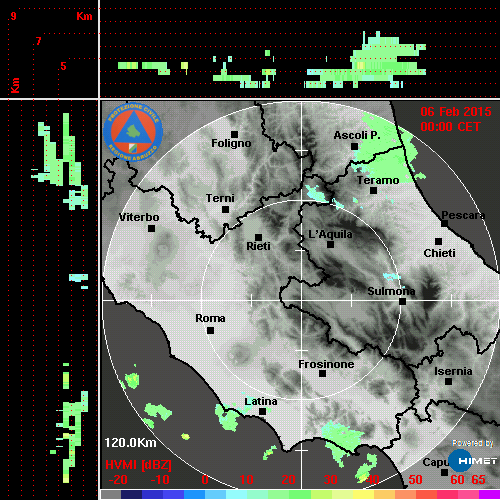This screenshot has height=500, width=500.
Task: Select the Isernia city marker square
Action: 448,381
